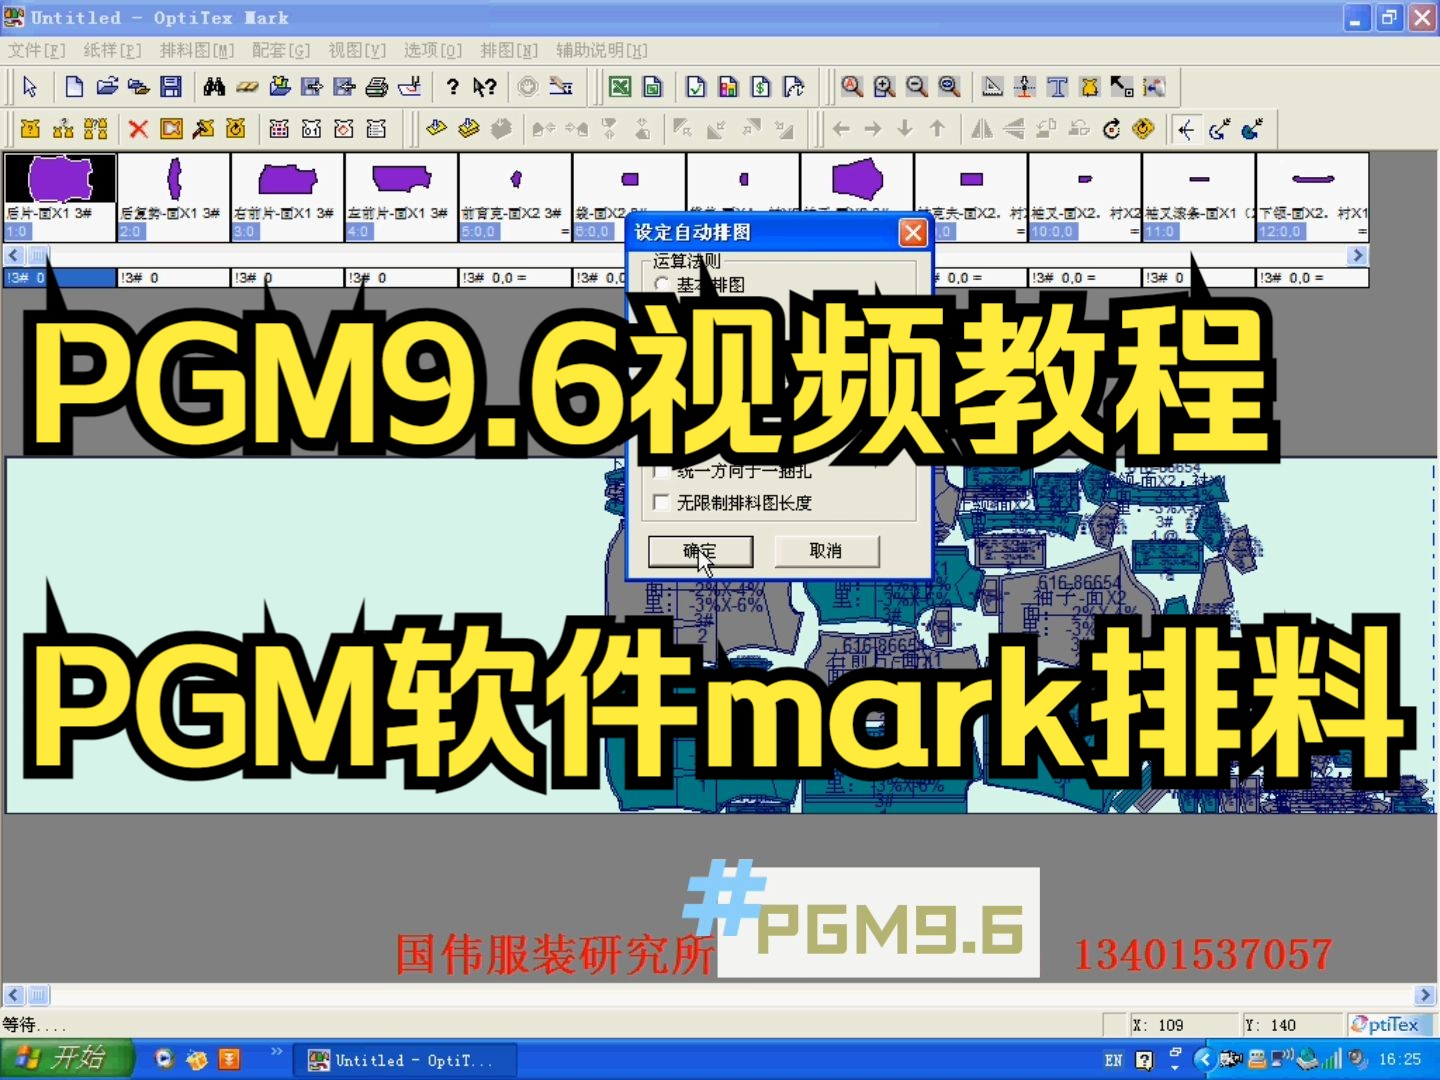Print the marker with printer icon
This screenshot has height=1080, width=1440.
[x=377, y=87]
